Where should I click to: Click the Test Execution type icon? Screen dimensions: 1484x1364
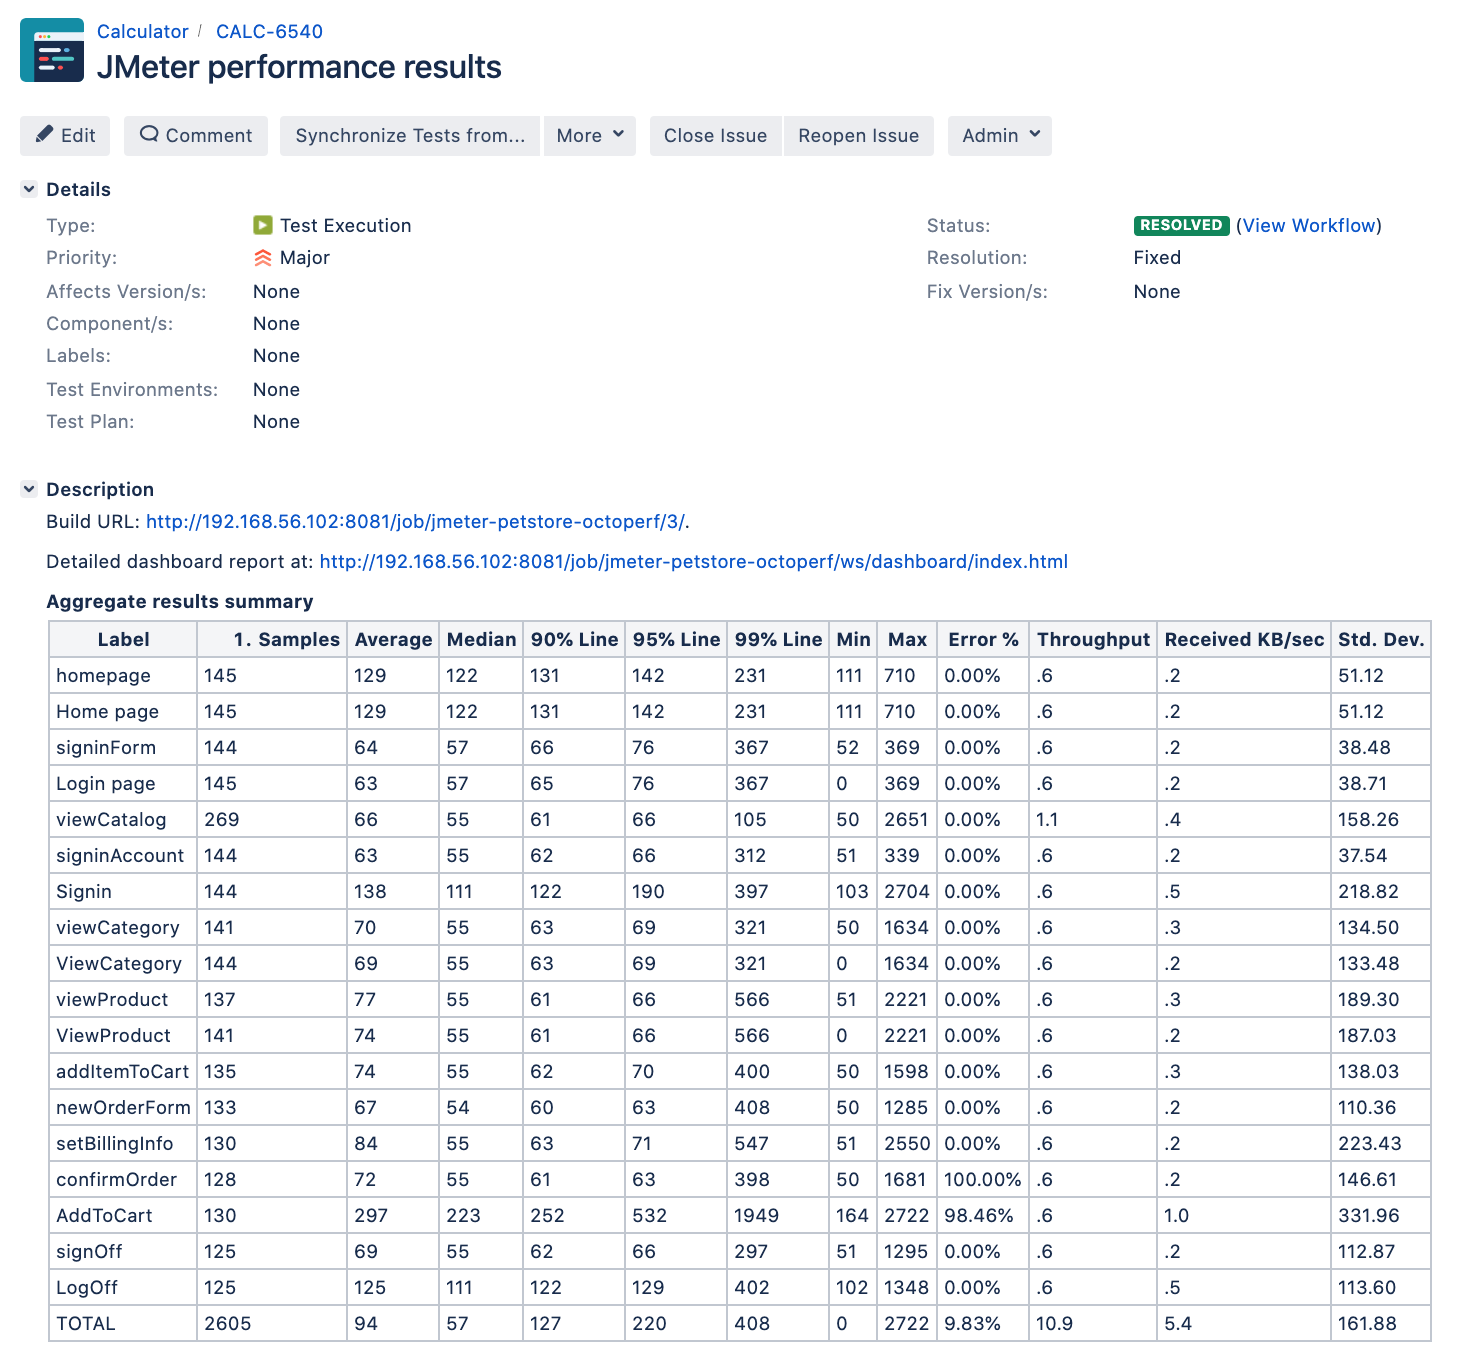pos(263,225)
